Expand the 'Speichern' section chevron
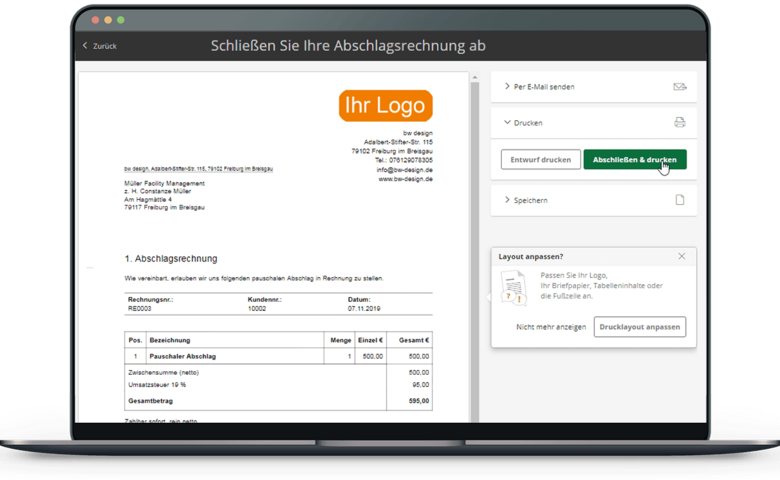Screen dimensions: 780x480 pos(507,200)
